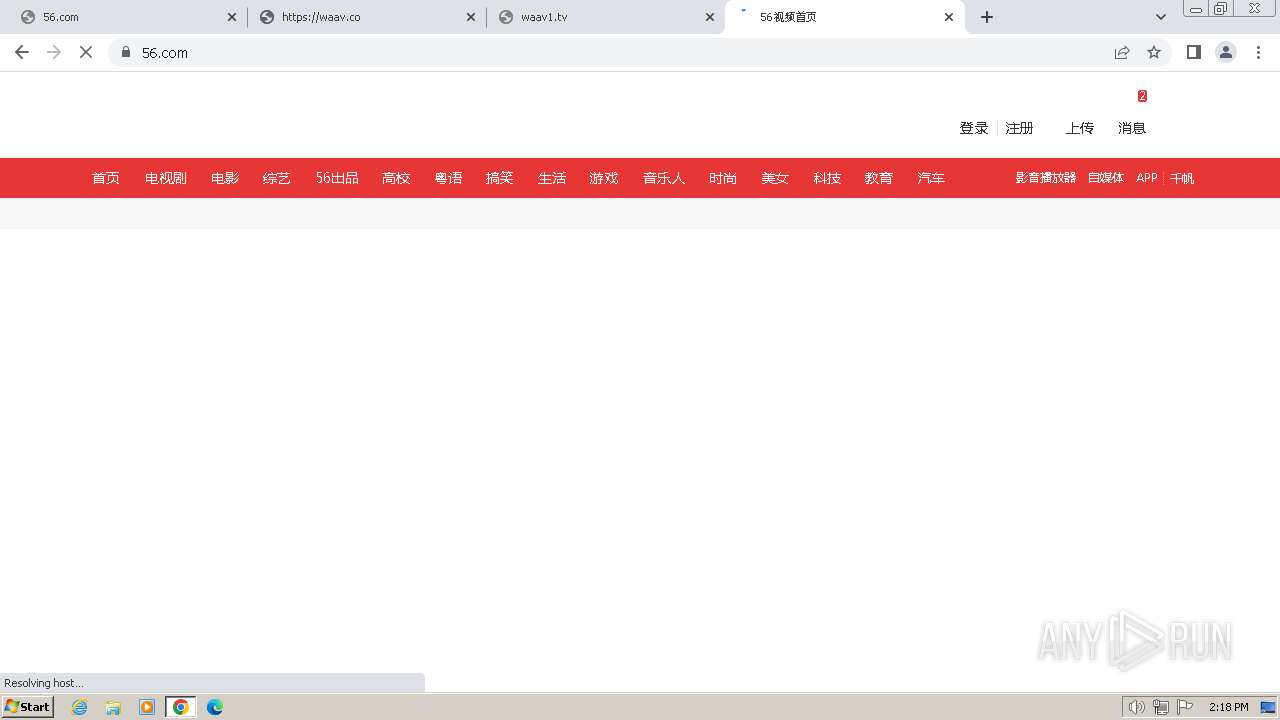Viewport: 1280px width, 720px height.
Task: Share this page icon
Action: pos(1122,52)
